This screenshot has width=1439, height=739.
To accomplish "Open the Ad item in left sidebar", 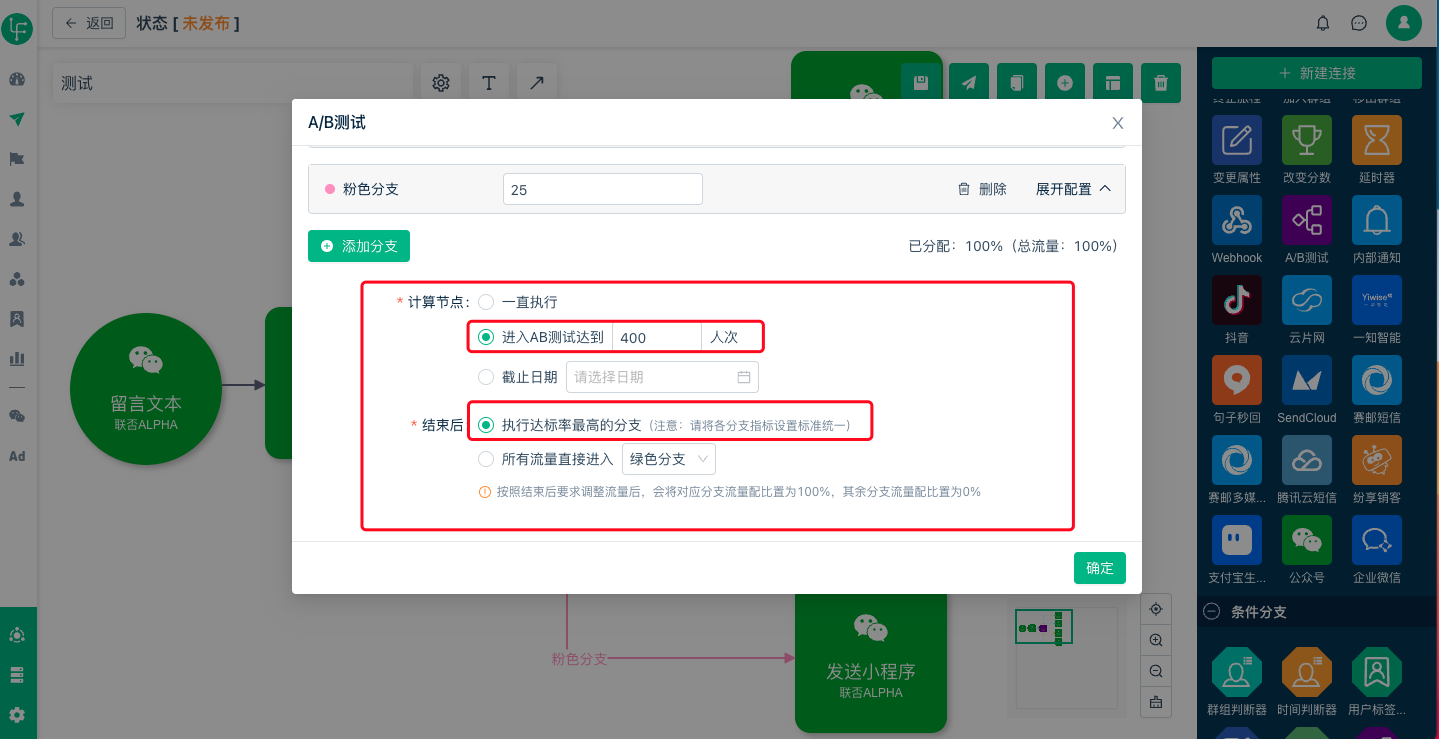I will [17, 456].
